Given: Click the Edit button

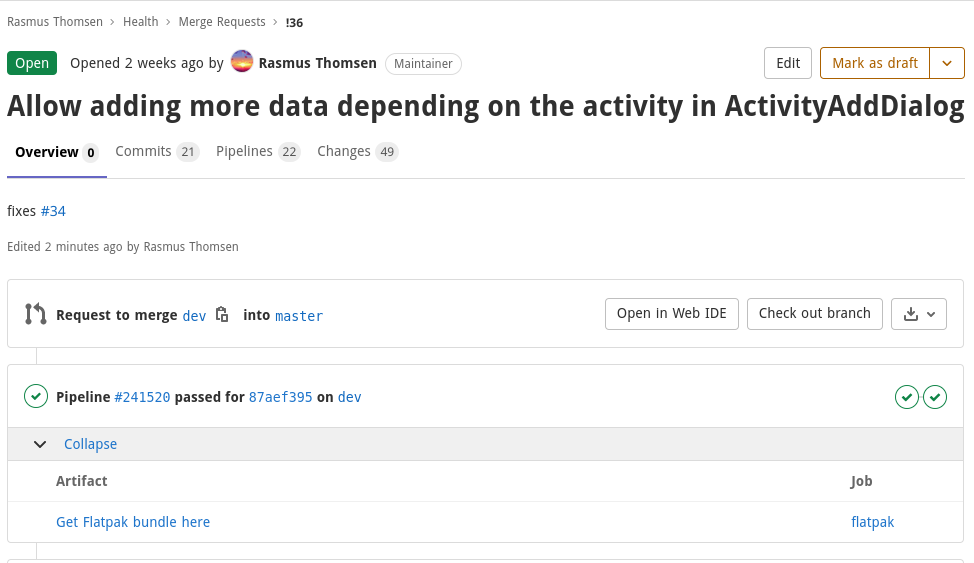Looking at the screenshot, I should coord(788,63).
